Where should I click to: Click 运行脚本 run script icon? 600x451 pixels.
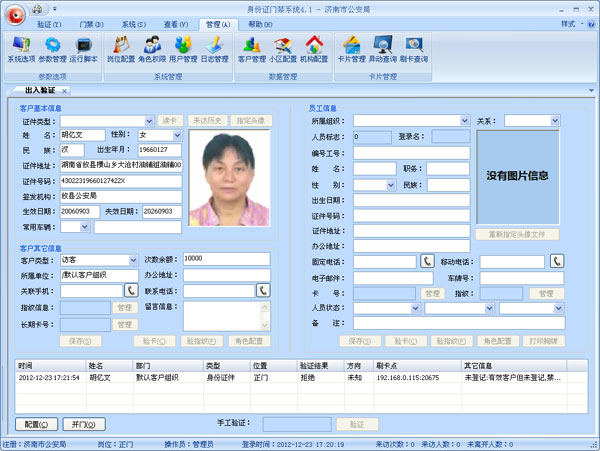coord(83,49)
